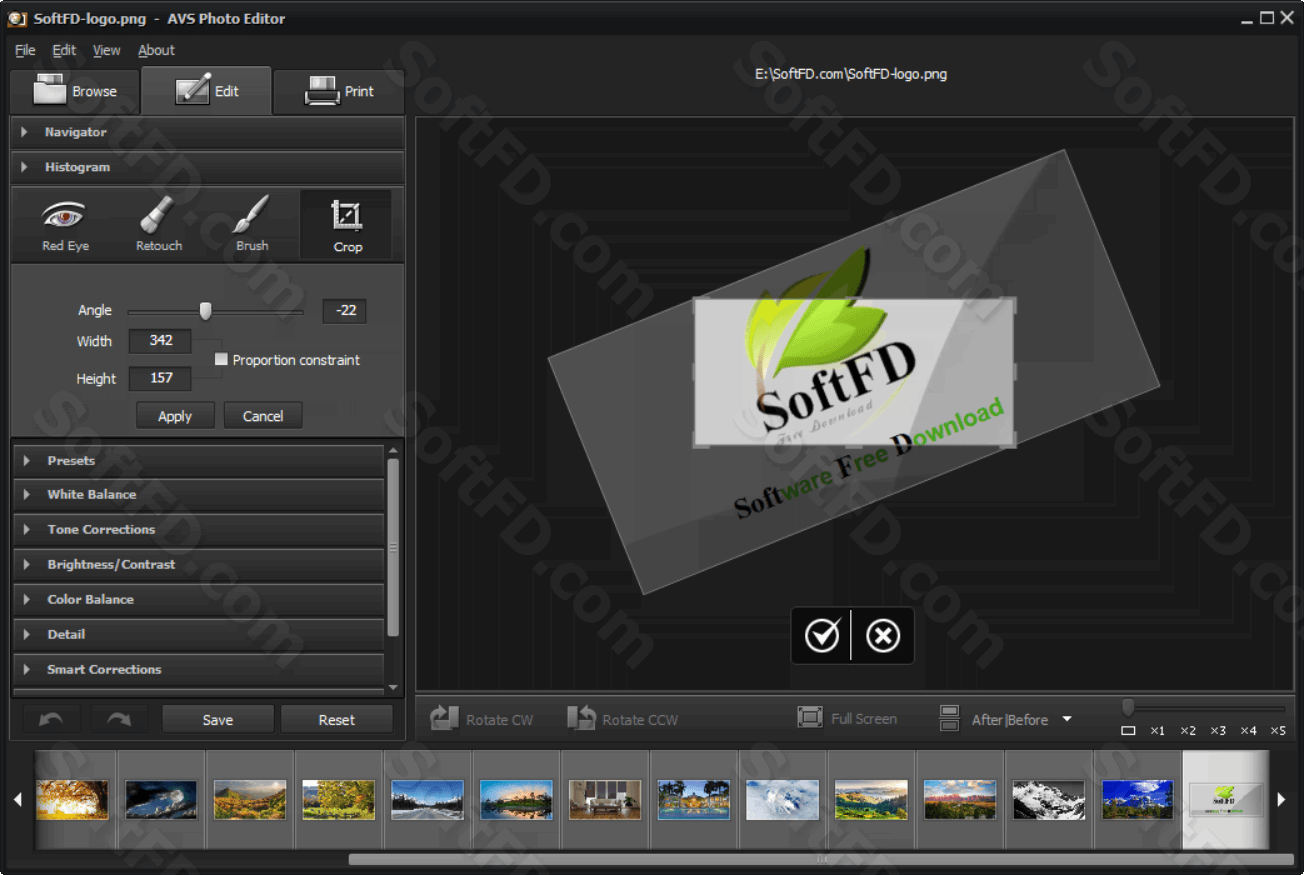This screenshot has height=875, width=1304.
Task: Expand the Color Balance section
Action: point(199,600)
